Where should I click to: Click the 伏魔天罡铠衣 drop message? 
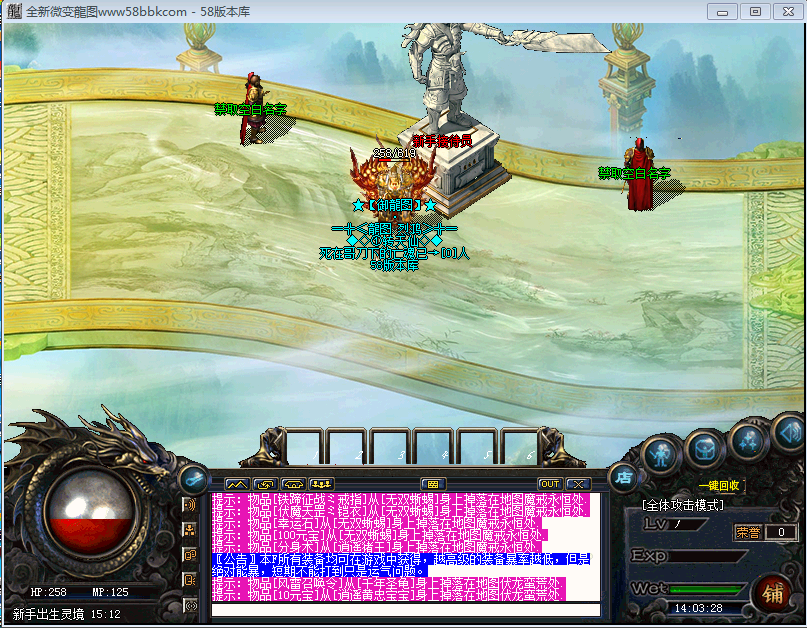click(x=400, y=511)
